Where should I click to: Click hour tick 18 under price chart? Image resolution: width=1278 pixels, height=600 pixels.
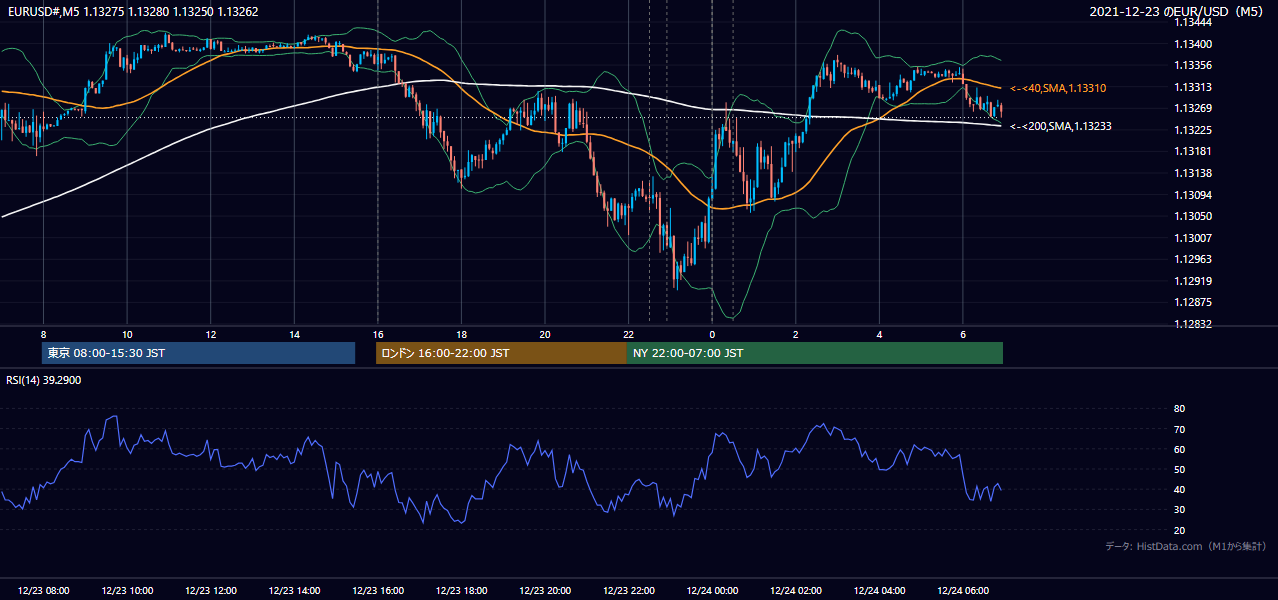tap(461, 334)
